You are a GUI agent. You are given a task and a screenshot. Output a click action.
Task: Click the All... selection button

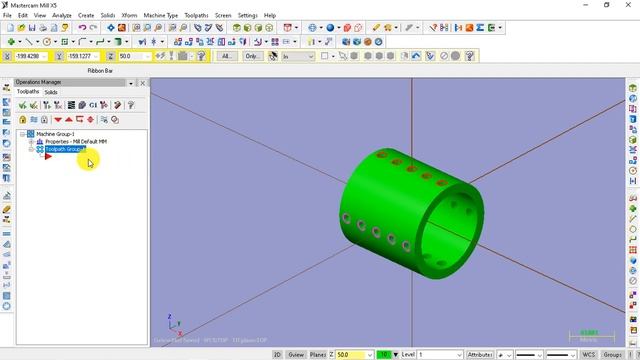point(227,56)
